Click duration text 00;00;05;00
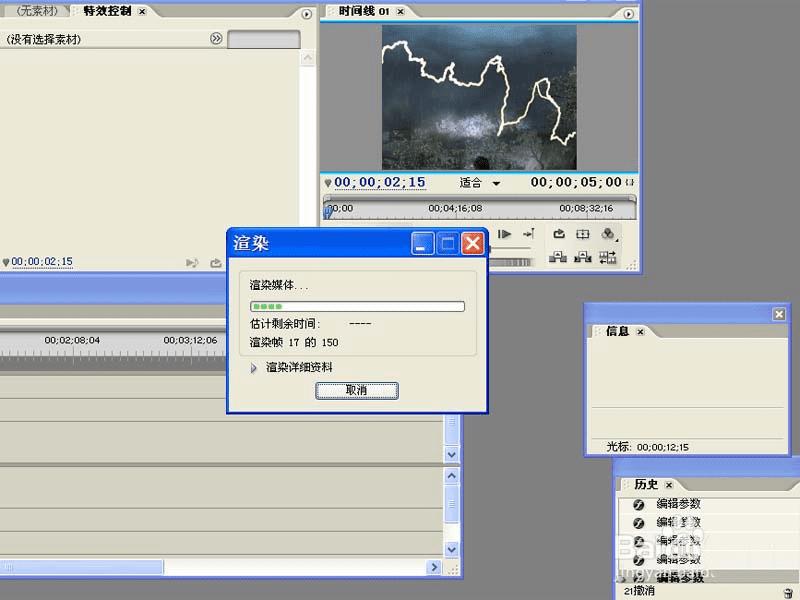 coord(576,182)
